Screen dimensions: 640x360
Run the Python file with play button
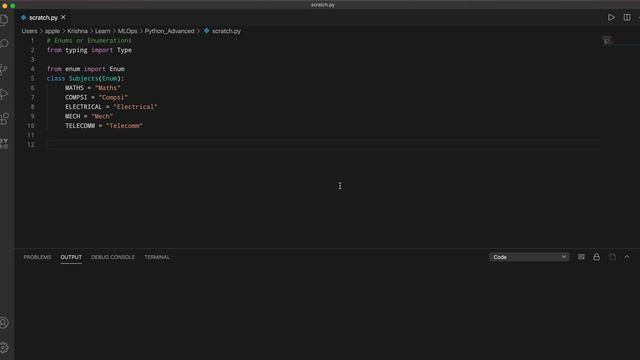tap(611, 18)
